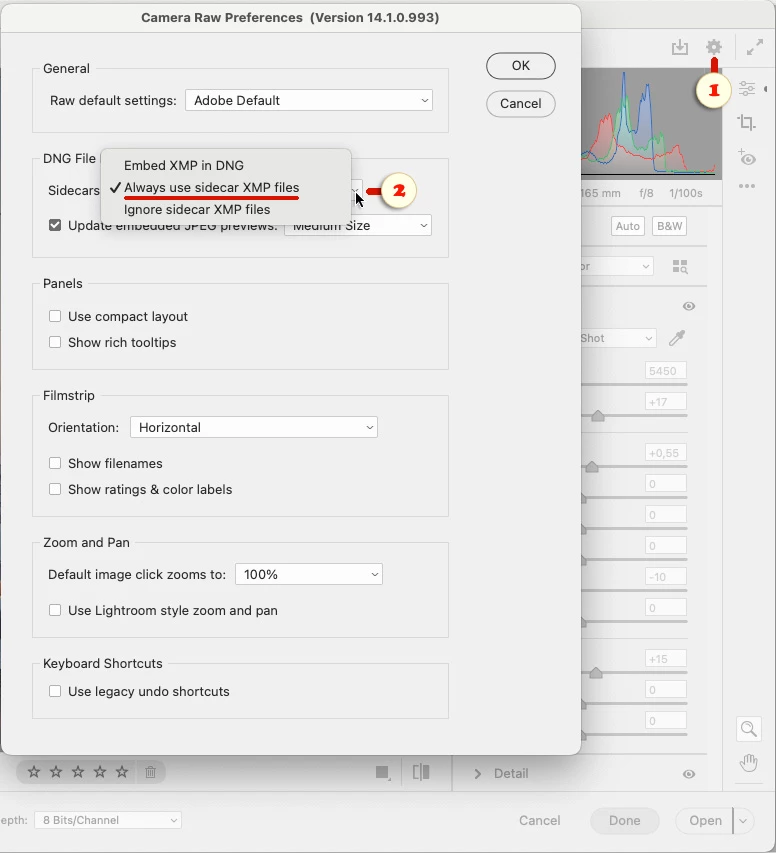Toggle full screen mode arrows icon
Screen dimensions: 776x853
(x=755, y=47)
